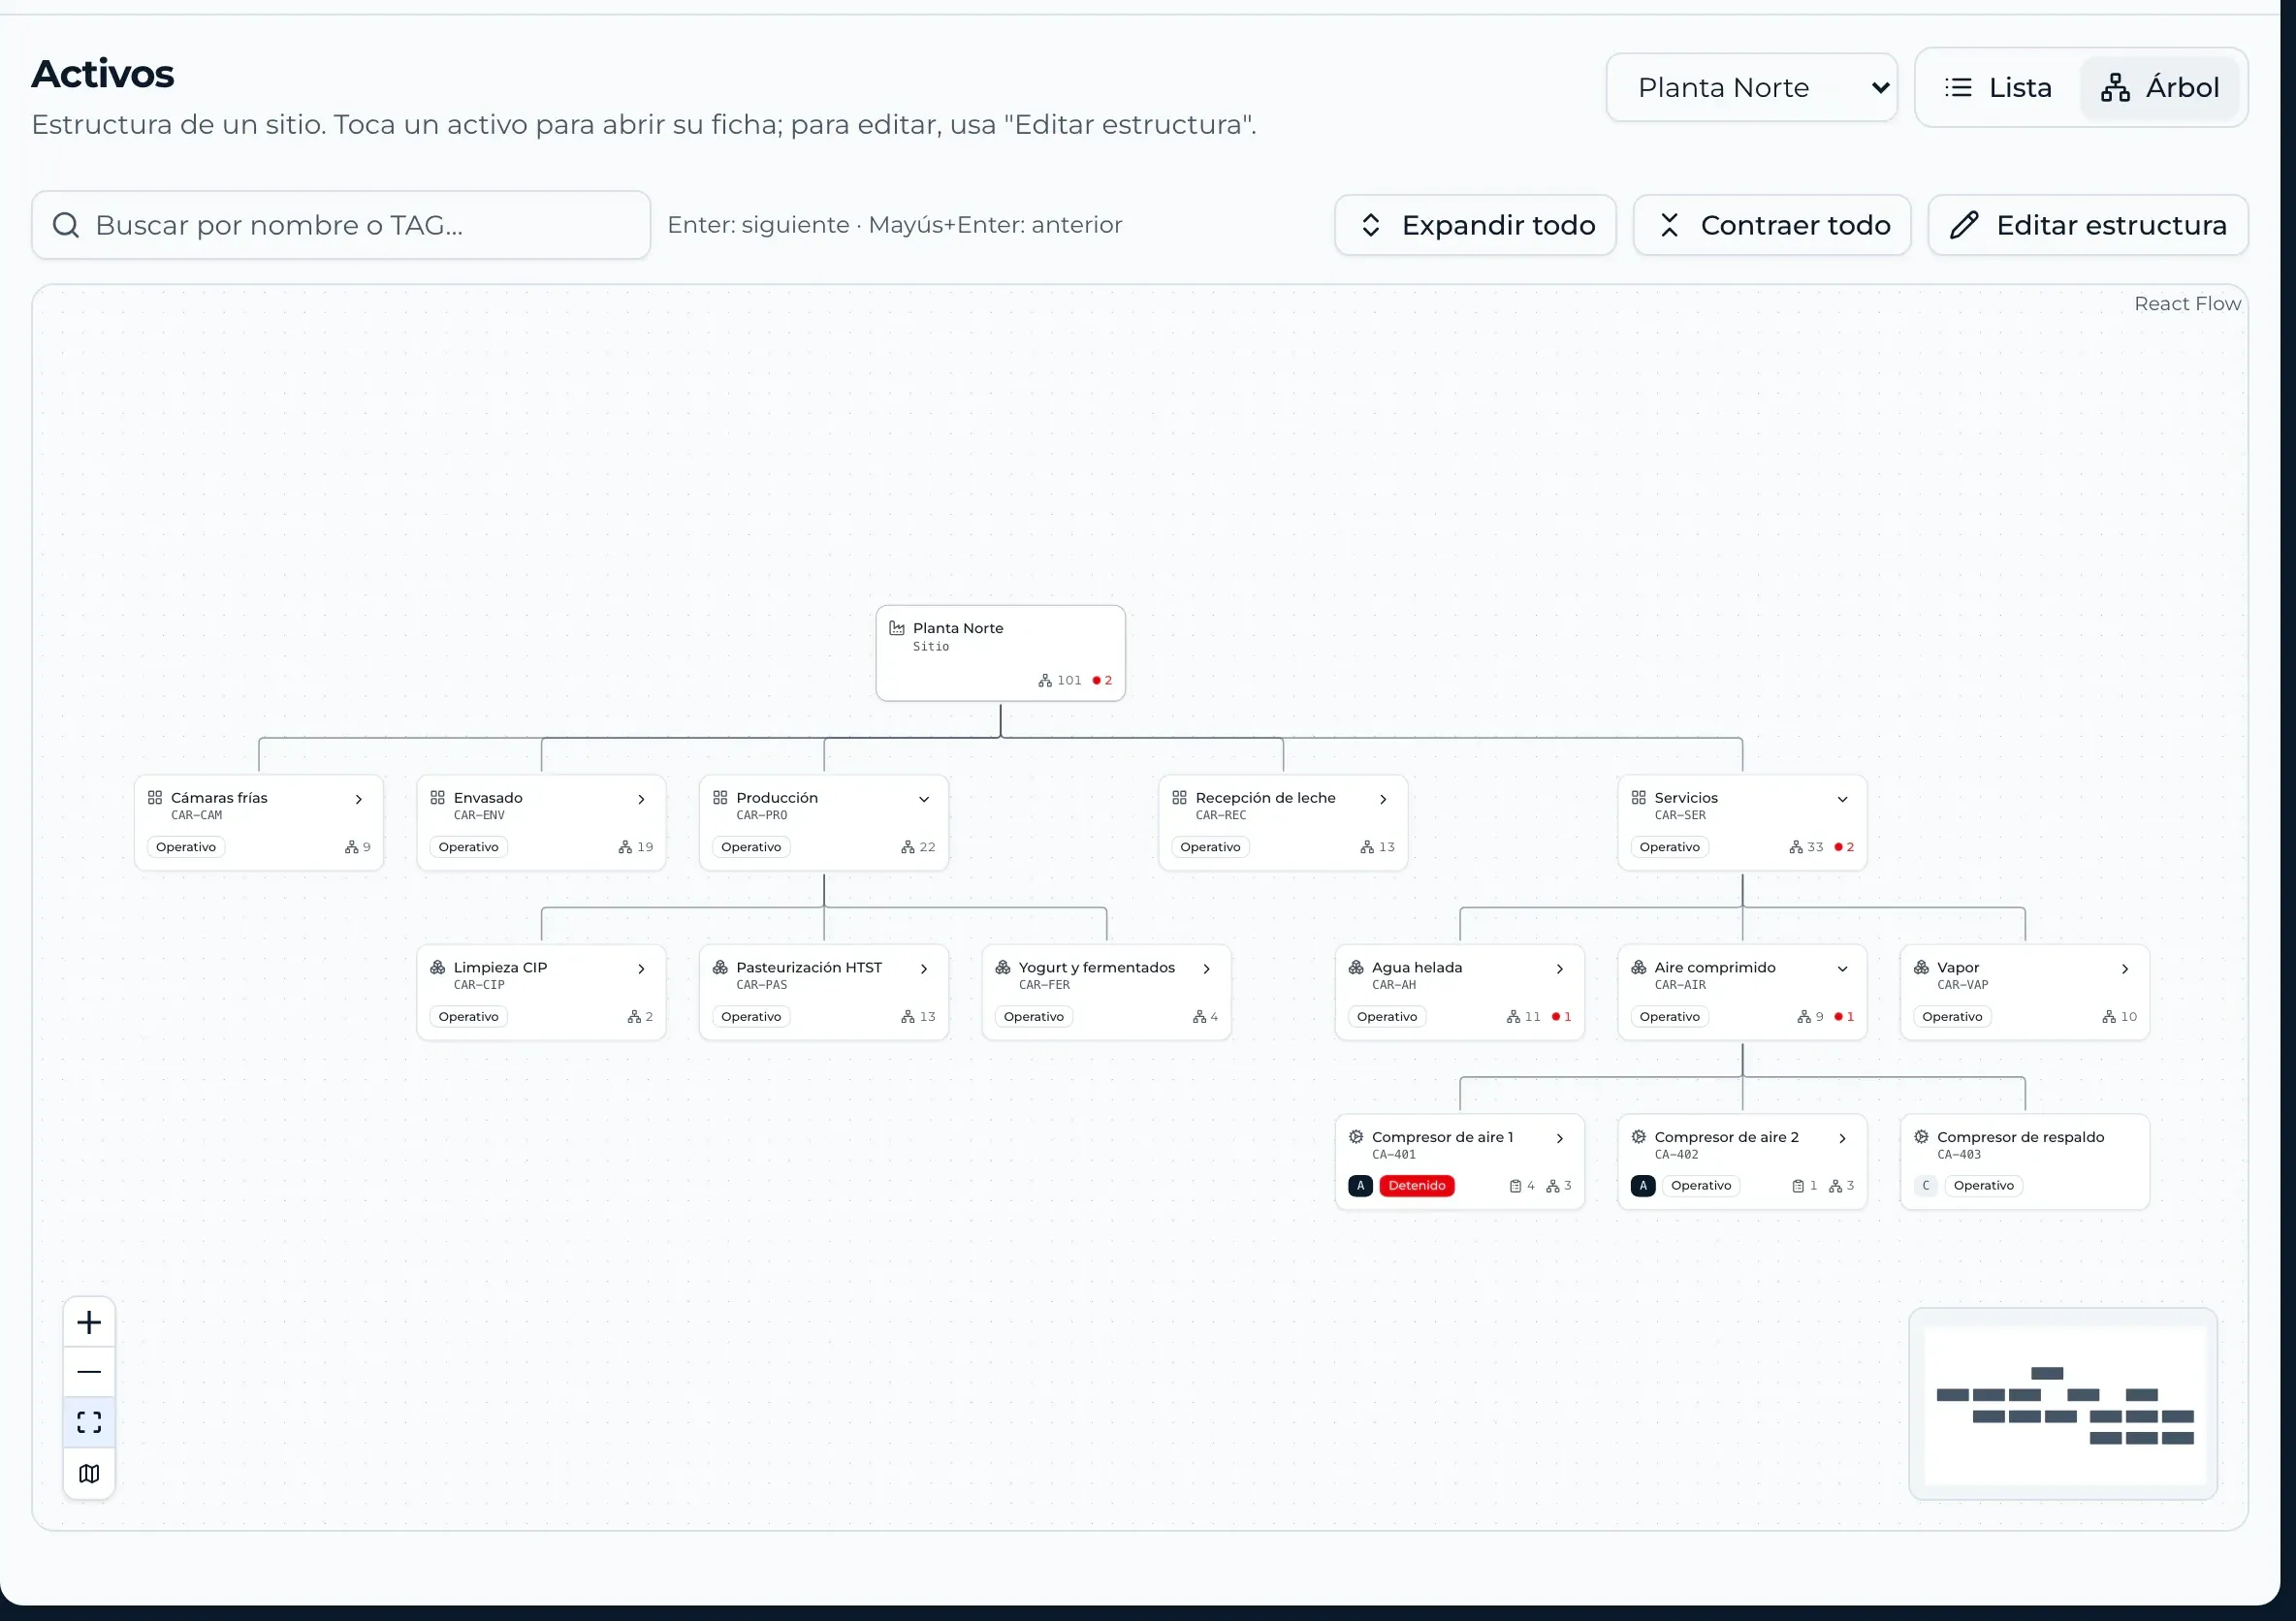The image size is (2296, 1621).
Task: Click the clipboard icon on Compresor de aire 2
Action: click(x=1798, y=1186)
